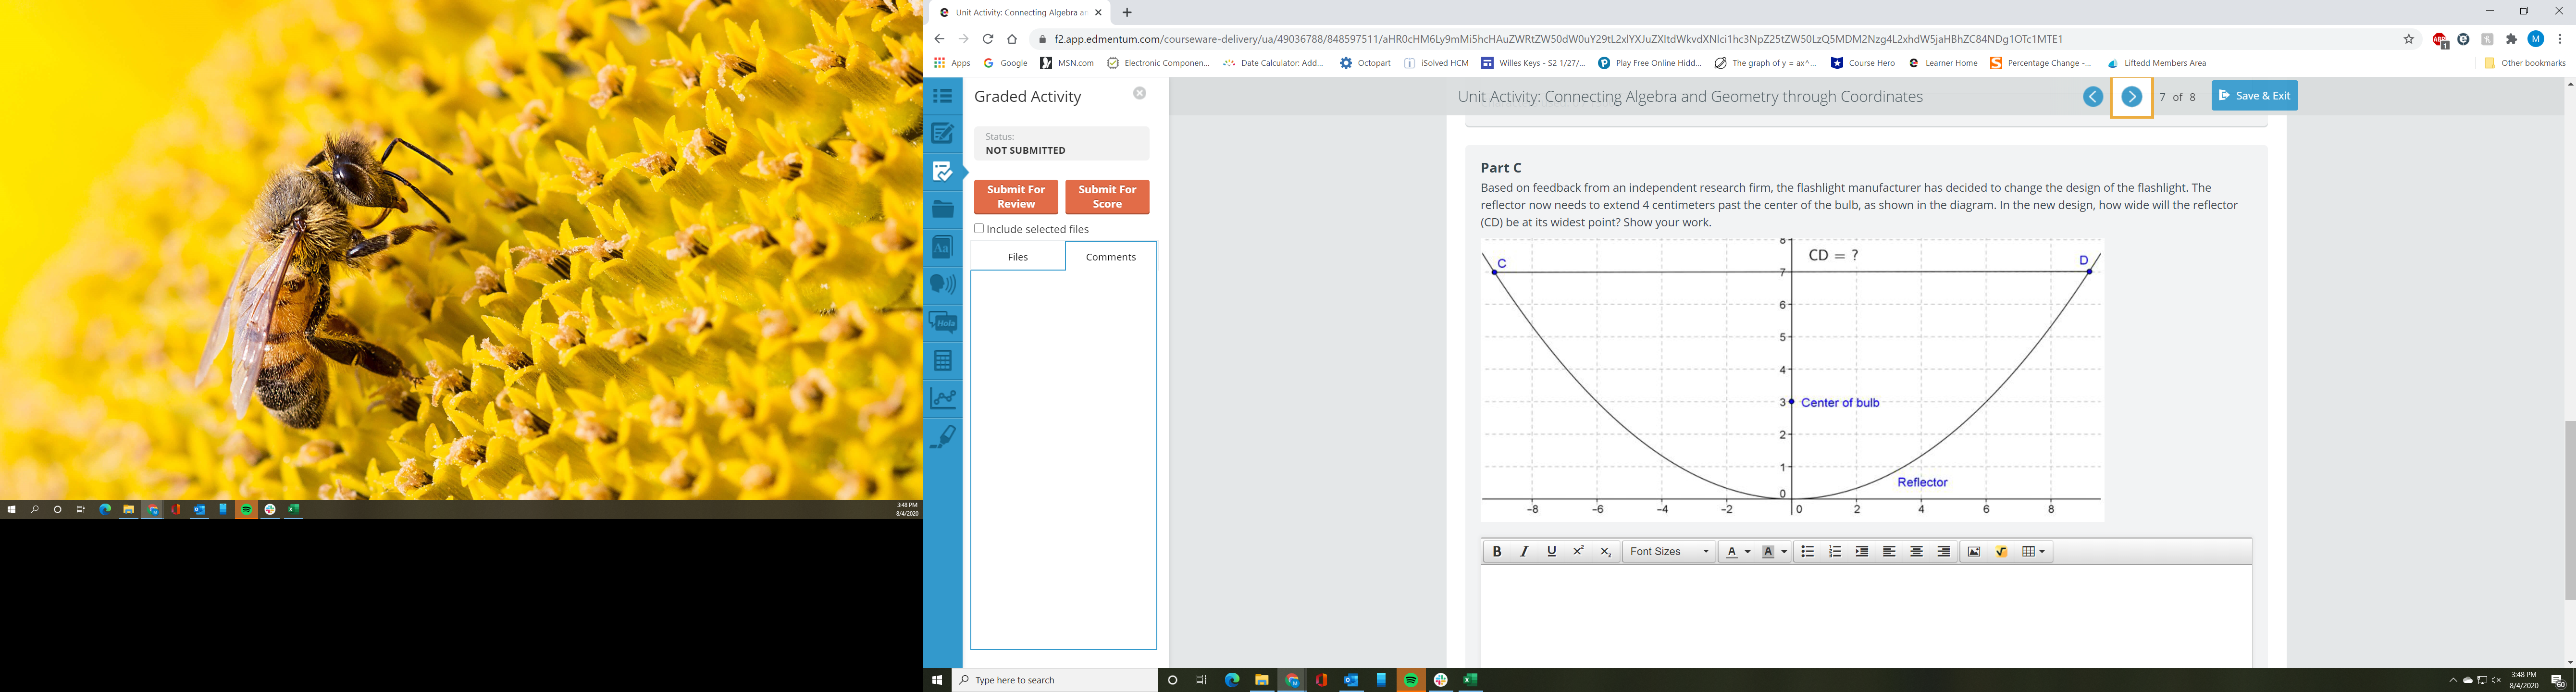Switch to the Comments tab

[1110, 257]
